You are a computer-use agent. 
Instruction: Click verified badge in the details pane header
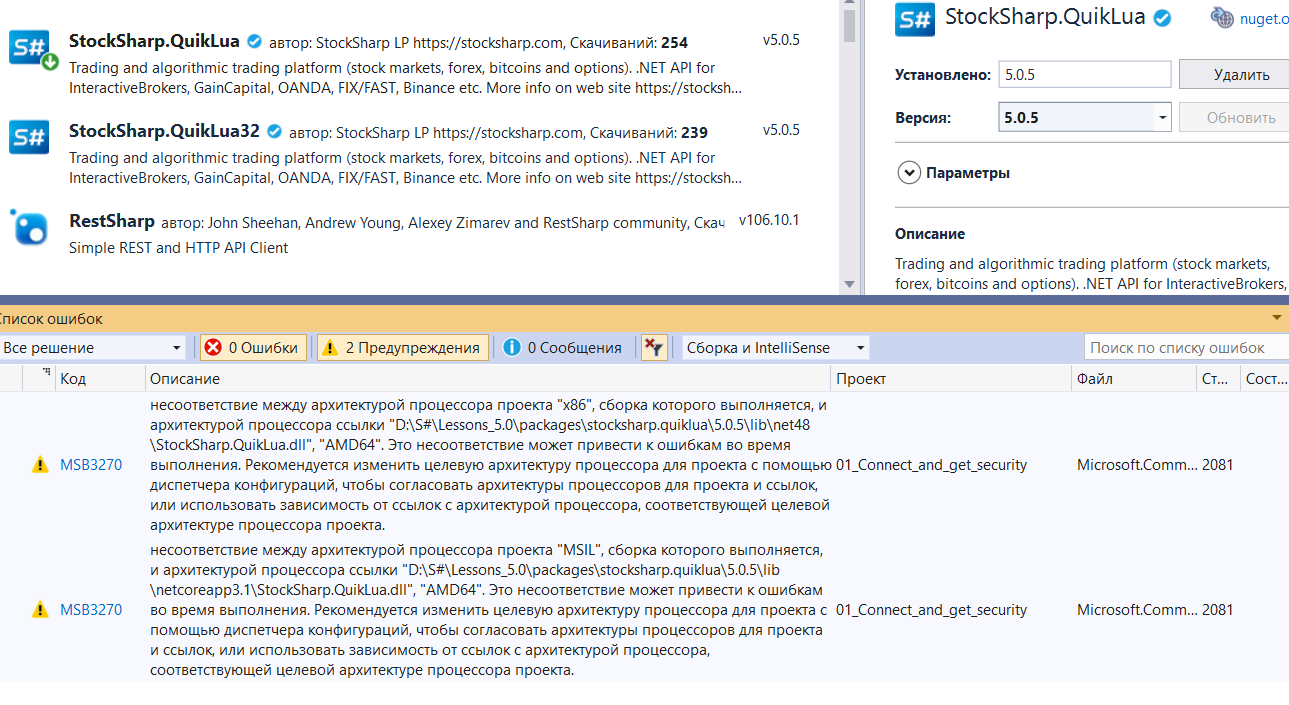pyautogui.click(x=1163, y=17)
